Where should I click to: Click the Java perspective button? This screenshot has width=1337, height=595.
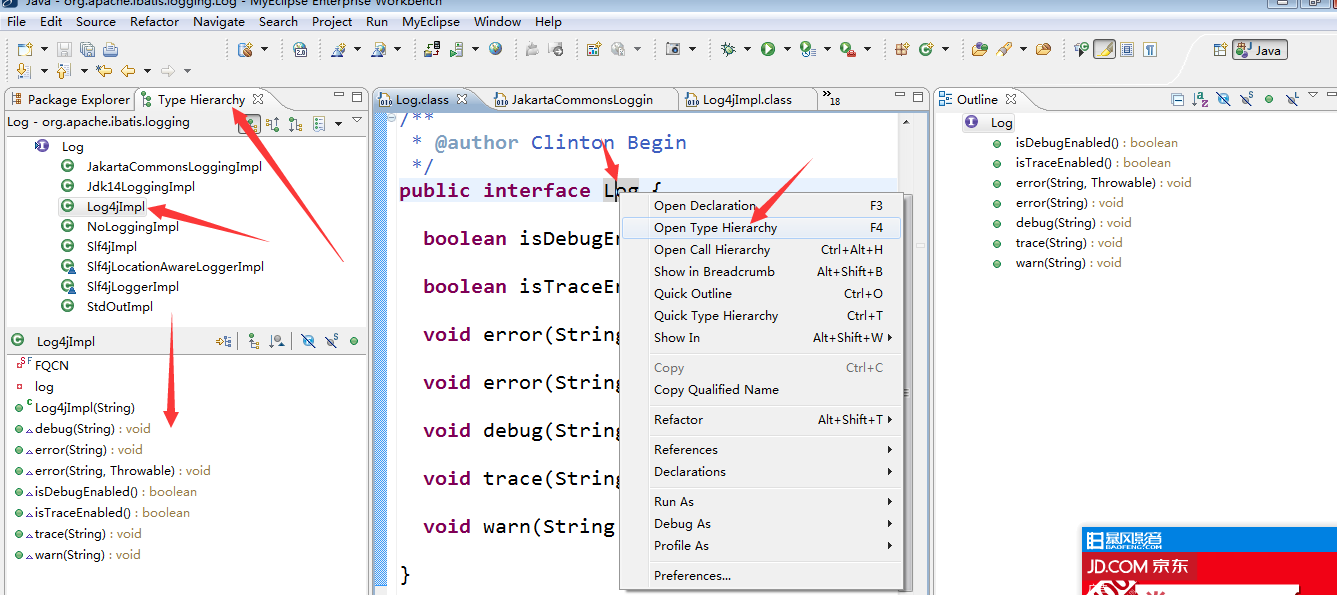[1259, 50]
